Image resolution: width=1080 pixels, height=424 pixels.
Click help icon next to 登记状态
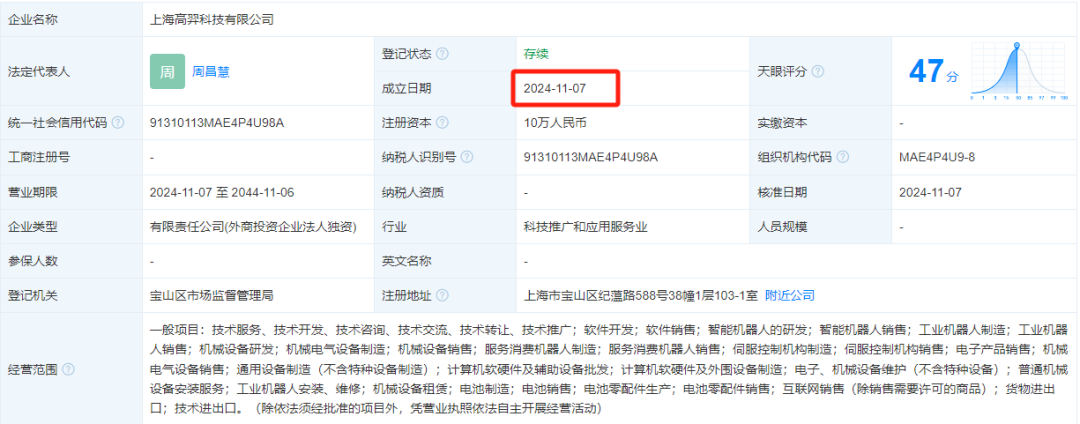point(442,54)
